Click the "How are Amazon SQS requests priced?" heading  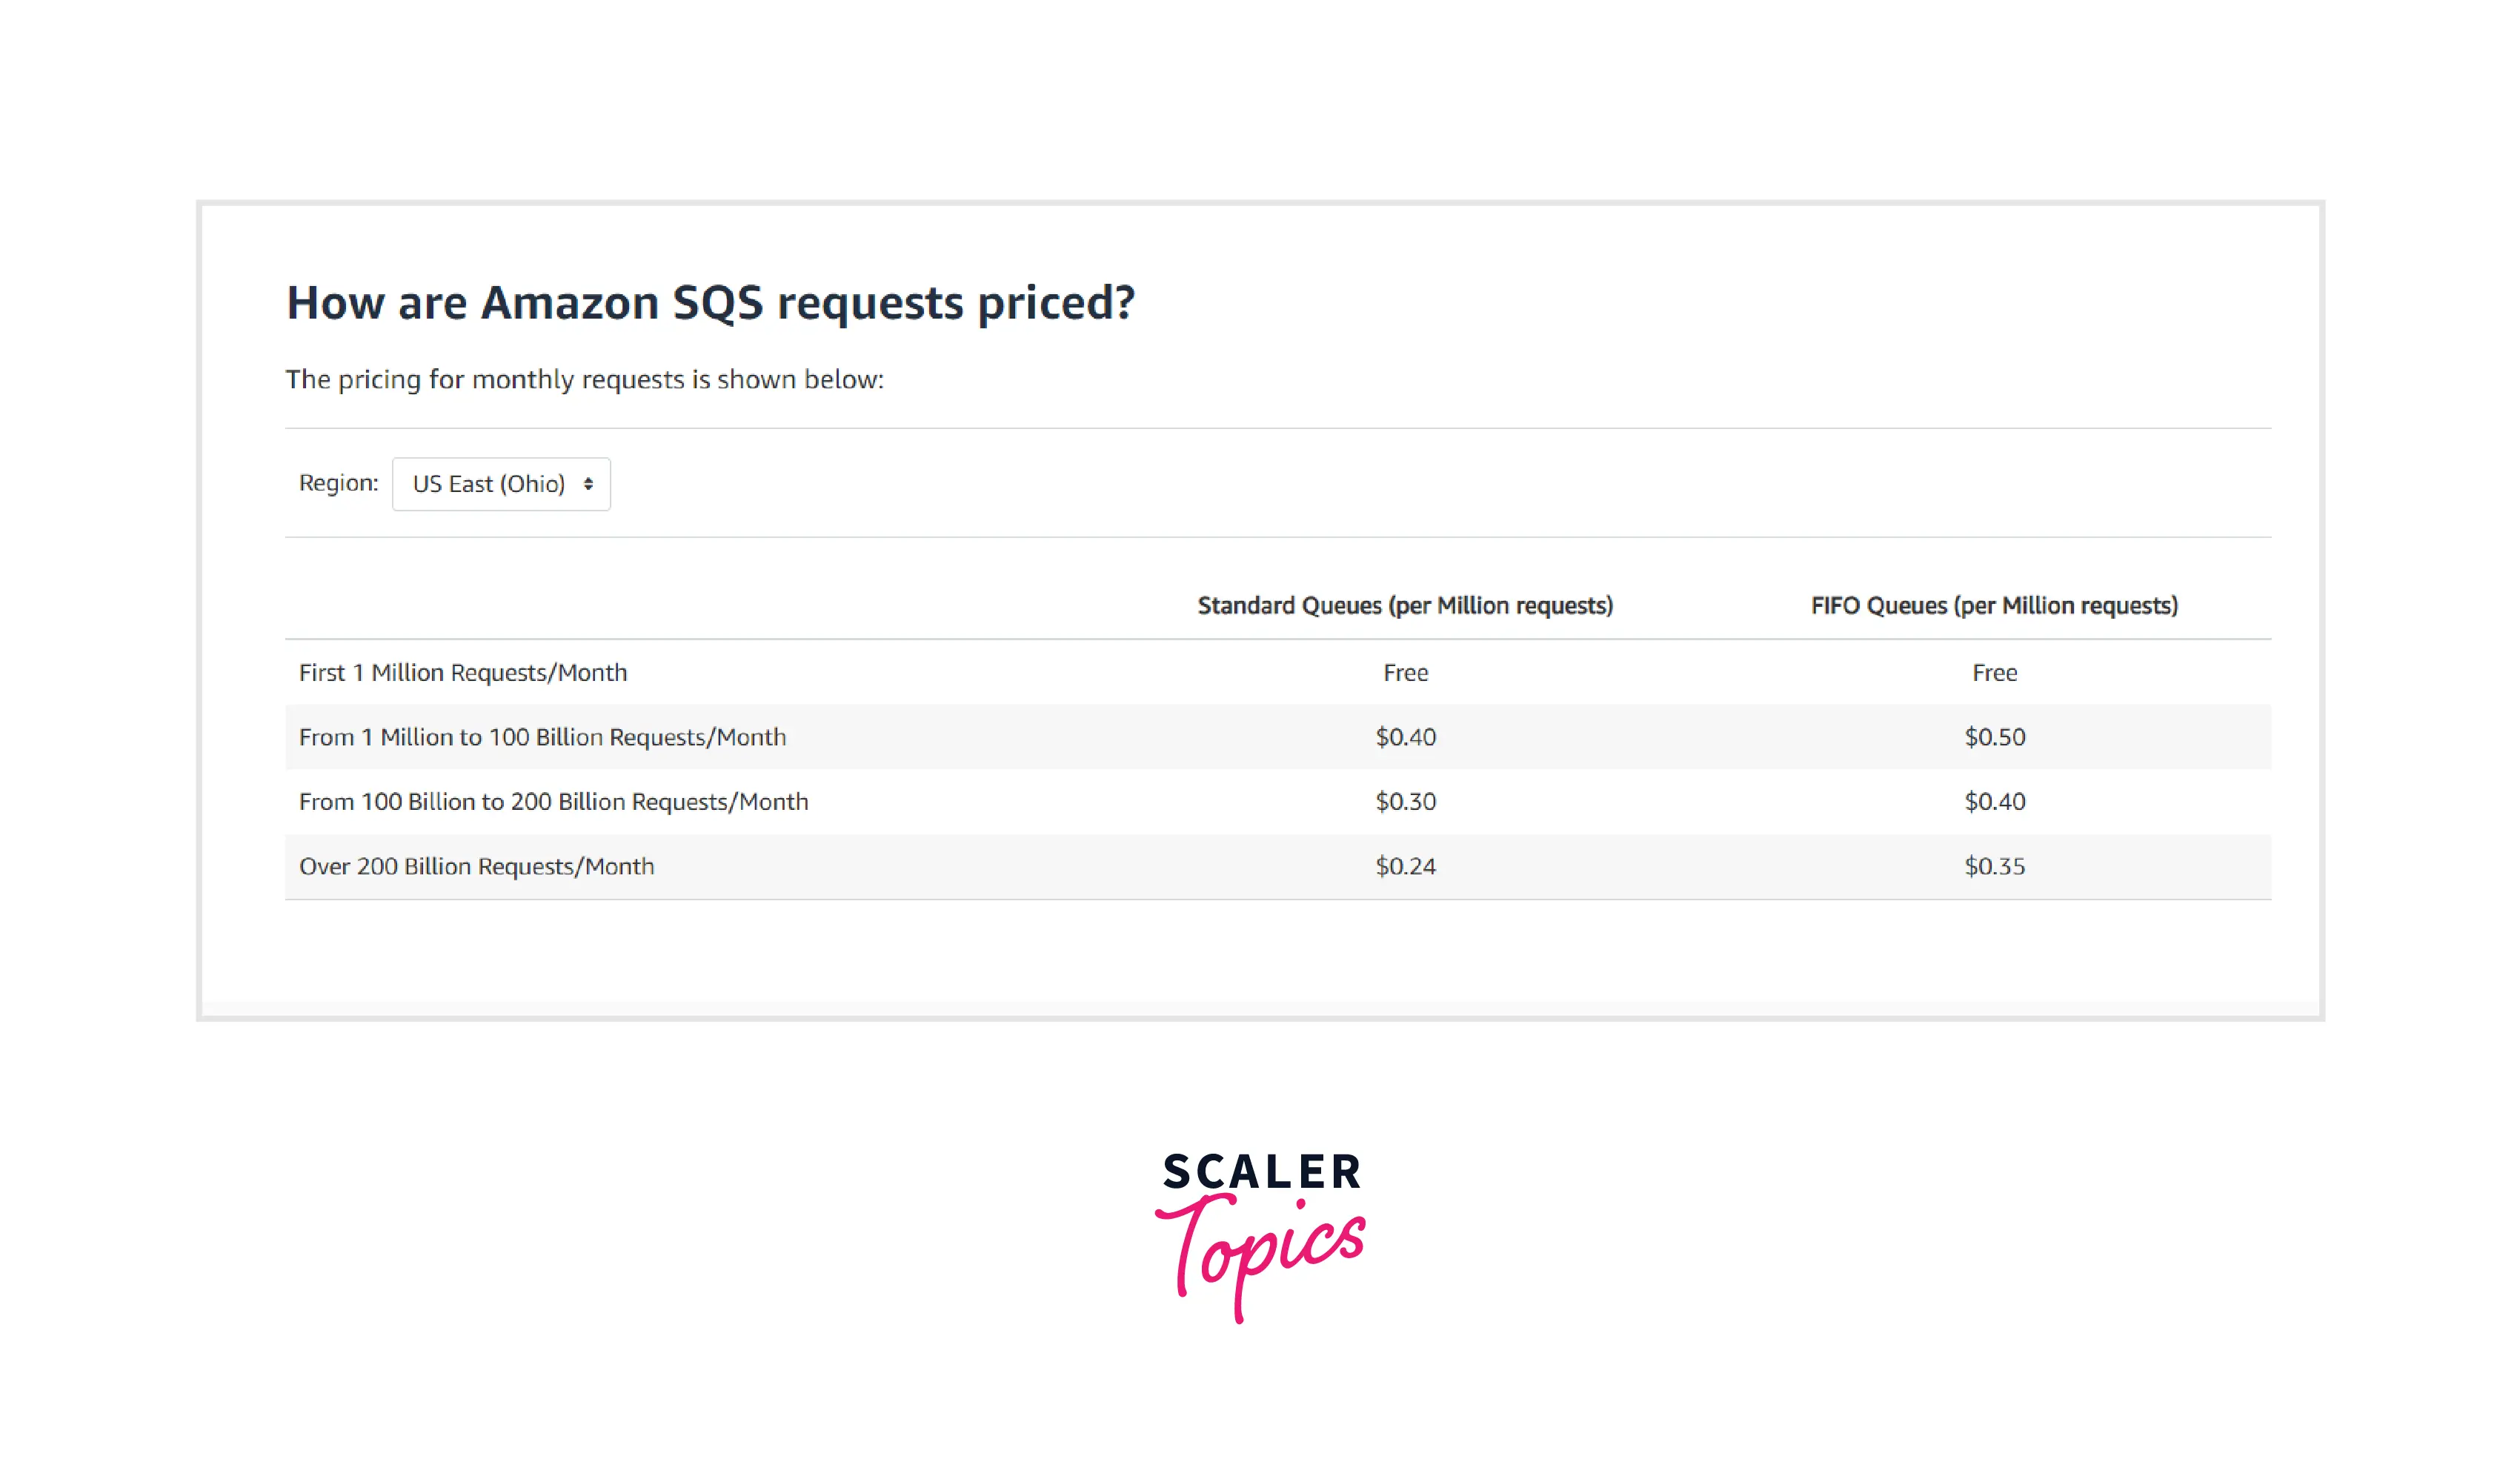click(x=710, y=303)
